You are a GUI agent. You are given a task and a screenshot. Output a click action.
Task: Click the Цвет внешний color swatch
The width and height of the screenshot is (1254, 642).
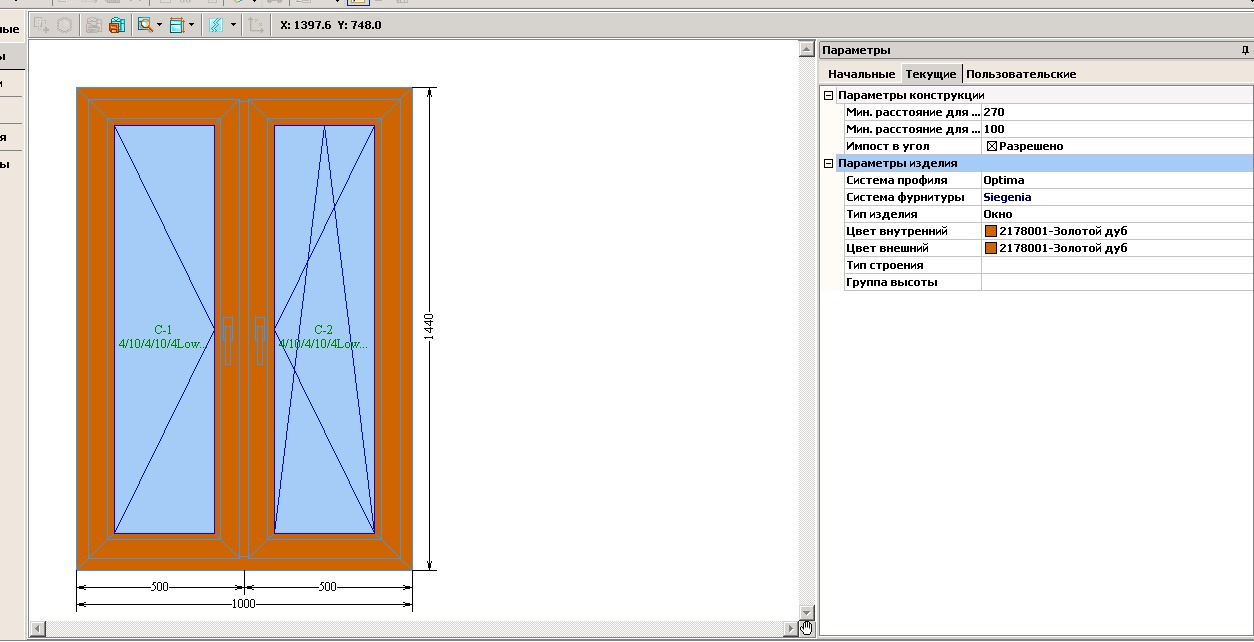click(991, 248)
